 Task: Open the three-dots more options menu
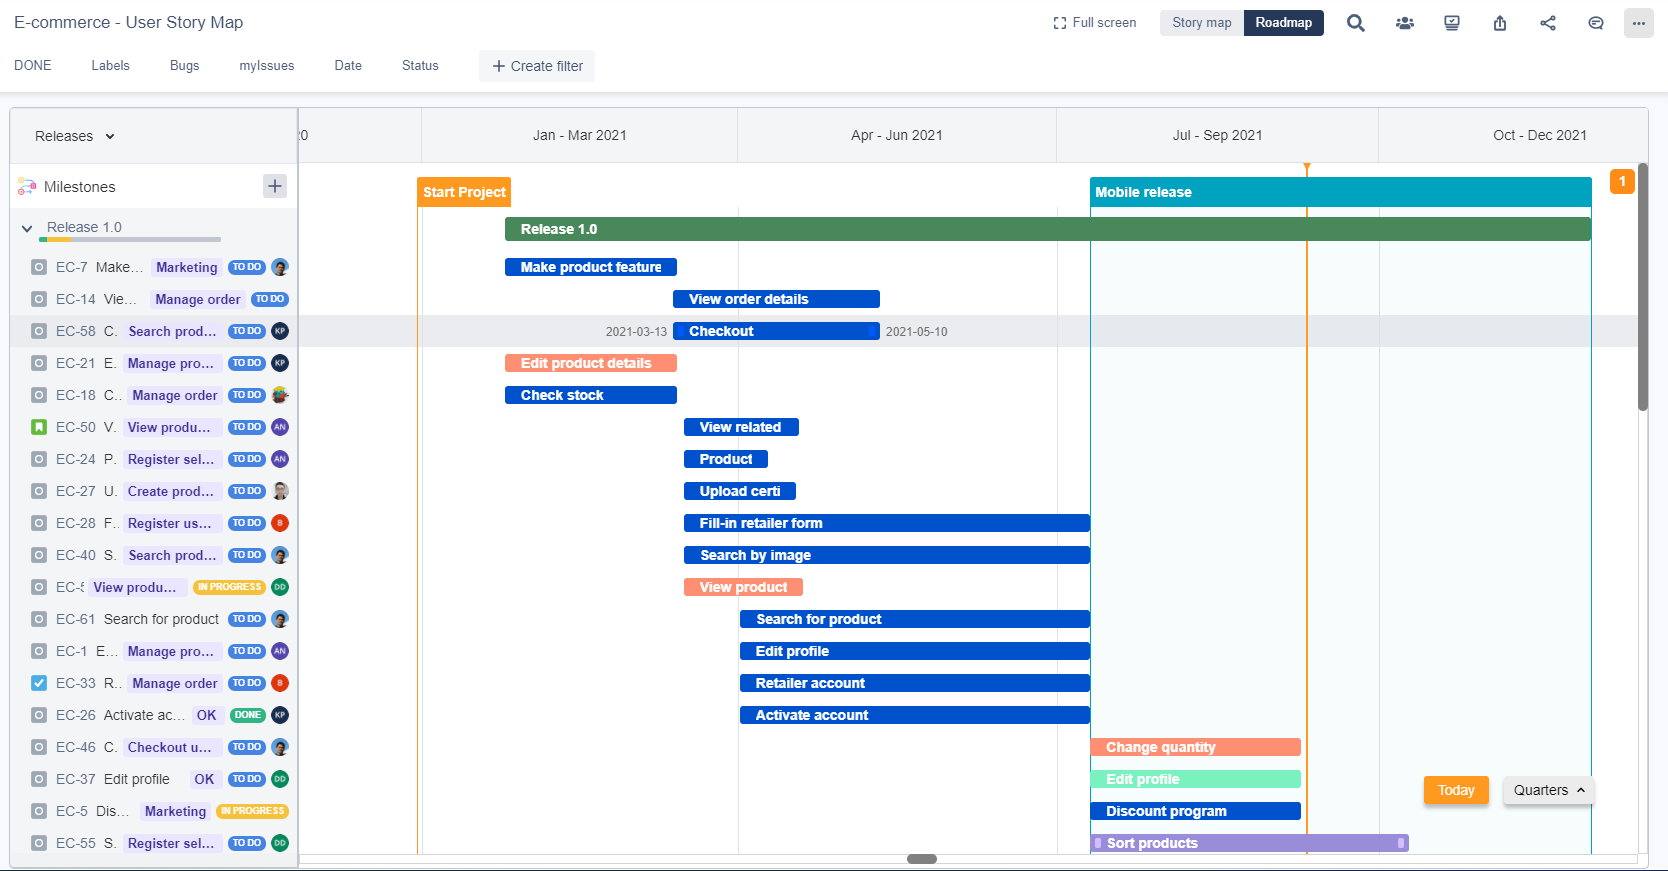(1638, 23)
